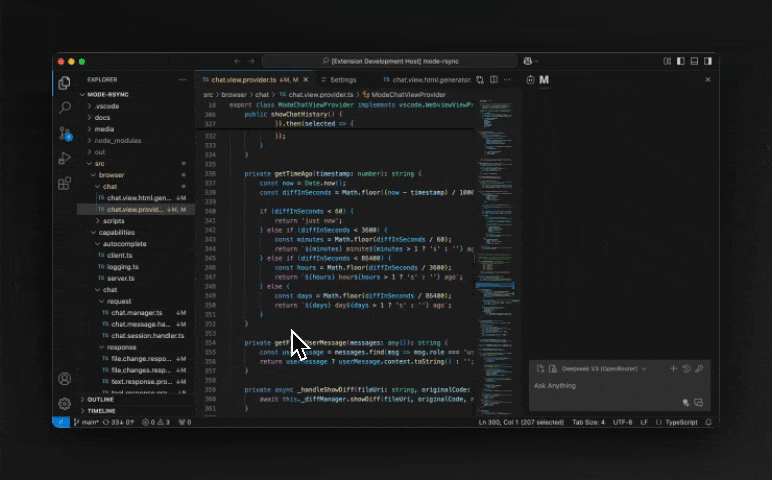The image size is (772, 480).
Task: Click the Explorer more actions ellipsis
Action: click(183, 79)
